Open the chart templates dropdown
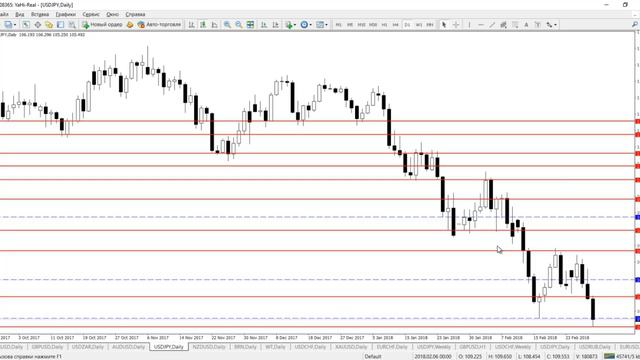 tap(322, 25)
